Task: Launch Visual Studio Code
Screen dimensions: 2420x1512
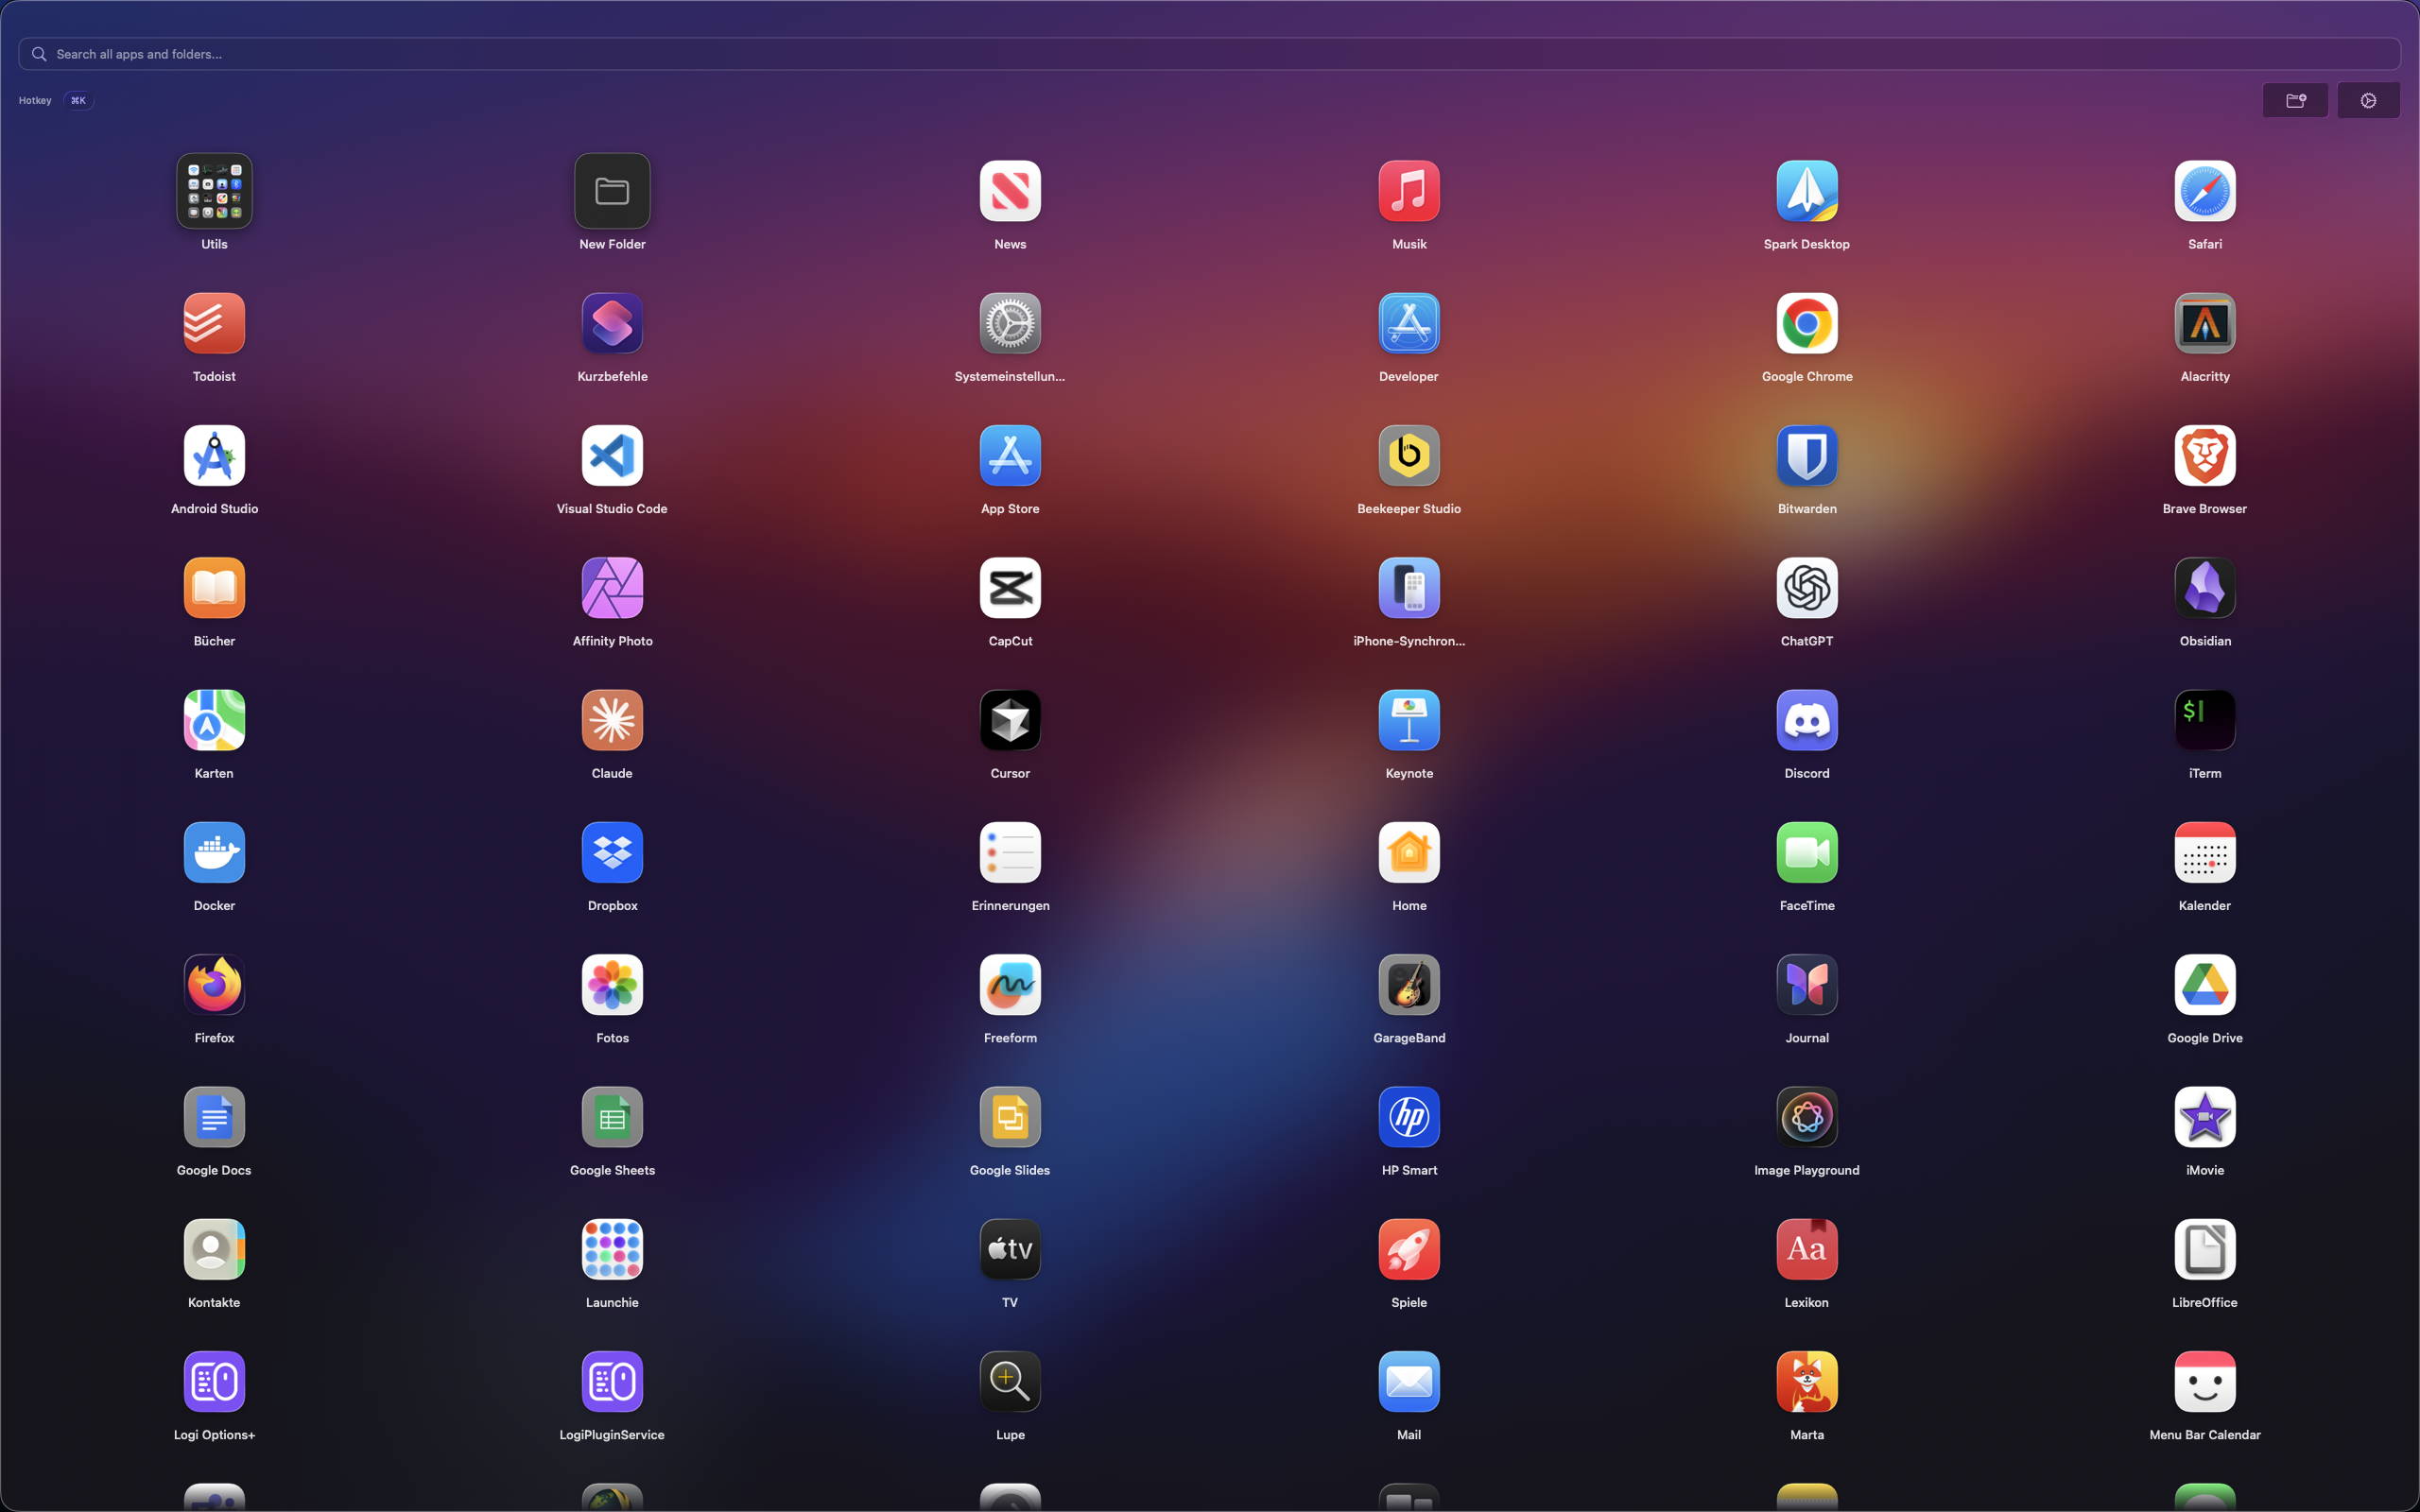Action: pyautogui.click(x=612, y=456)
